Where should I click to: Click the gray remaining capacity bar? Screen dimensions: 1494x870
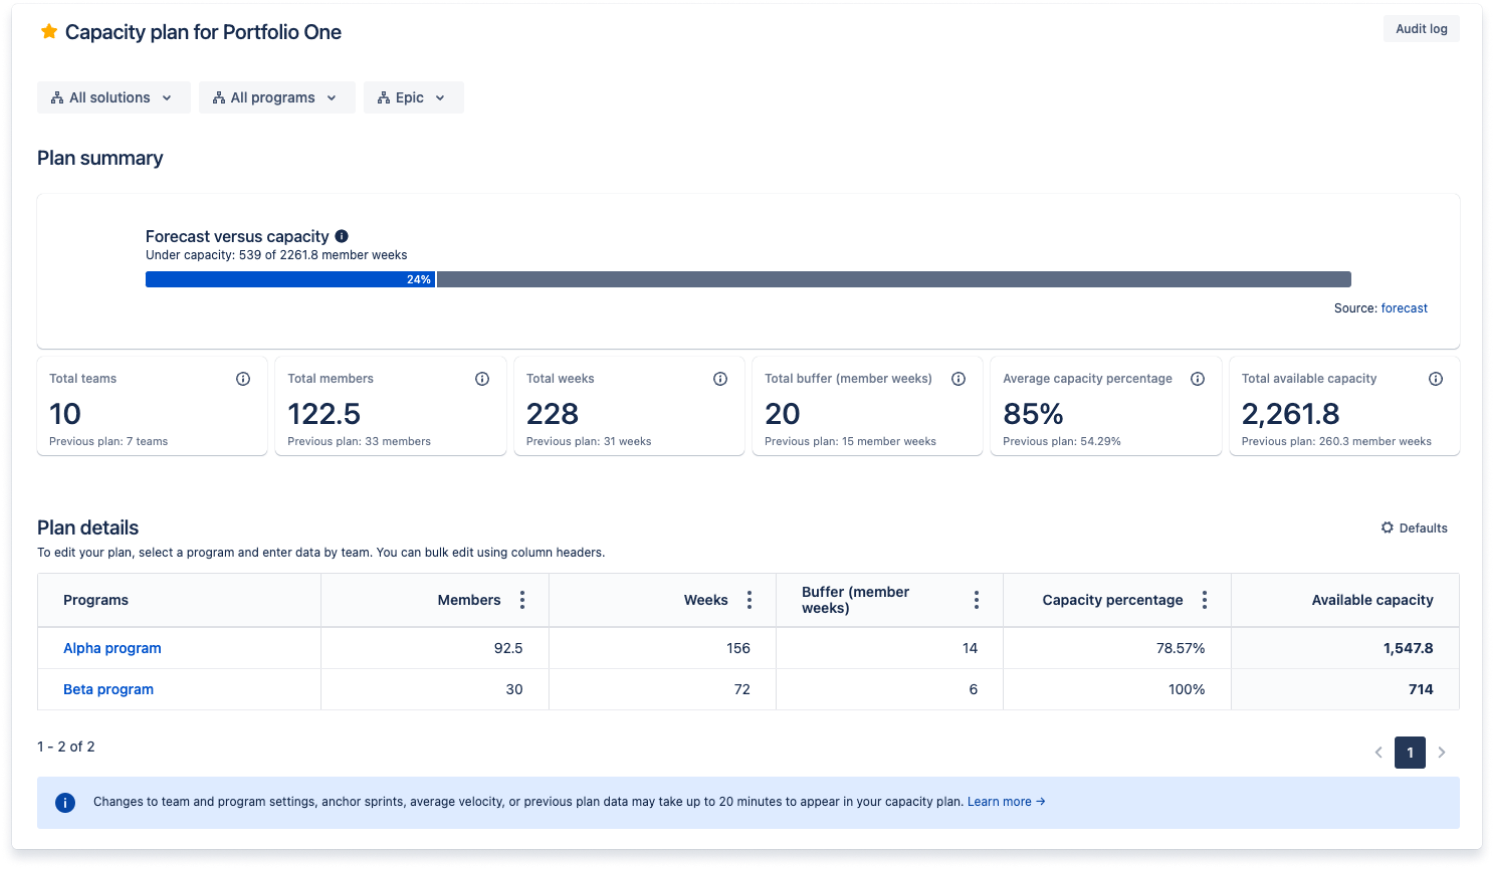click(894, 280)
